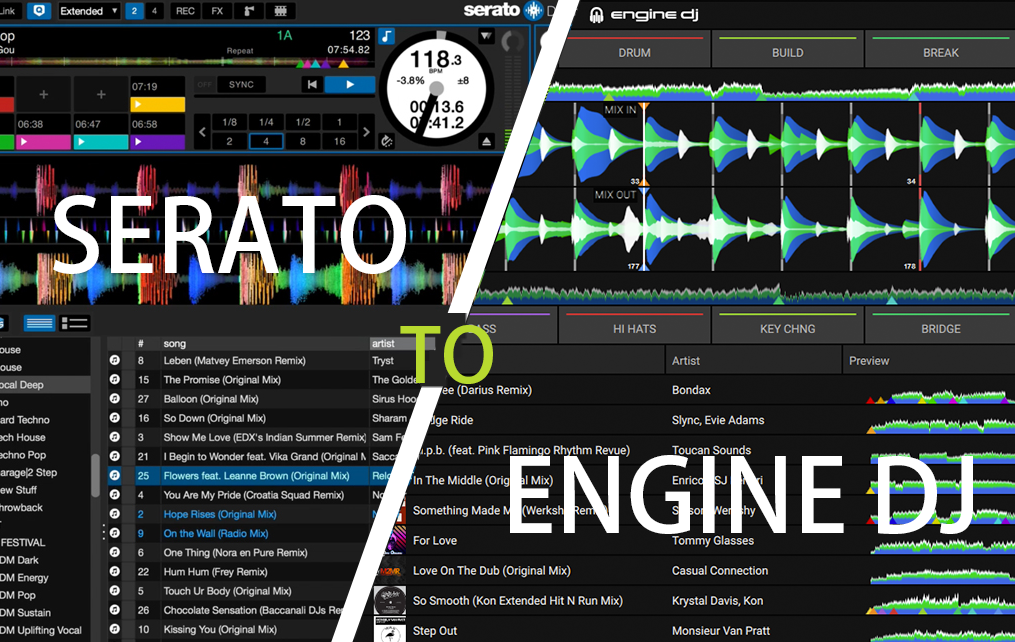Add a cue in the first empty + slot
This screenshot has width=1015, height=642.
point(43,94)
